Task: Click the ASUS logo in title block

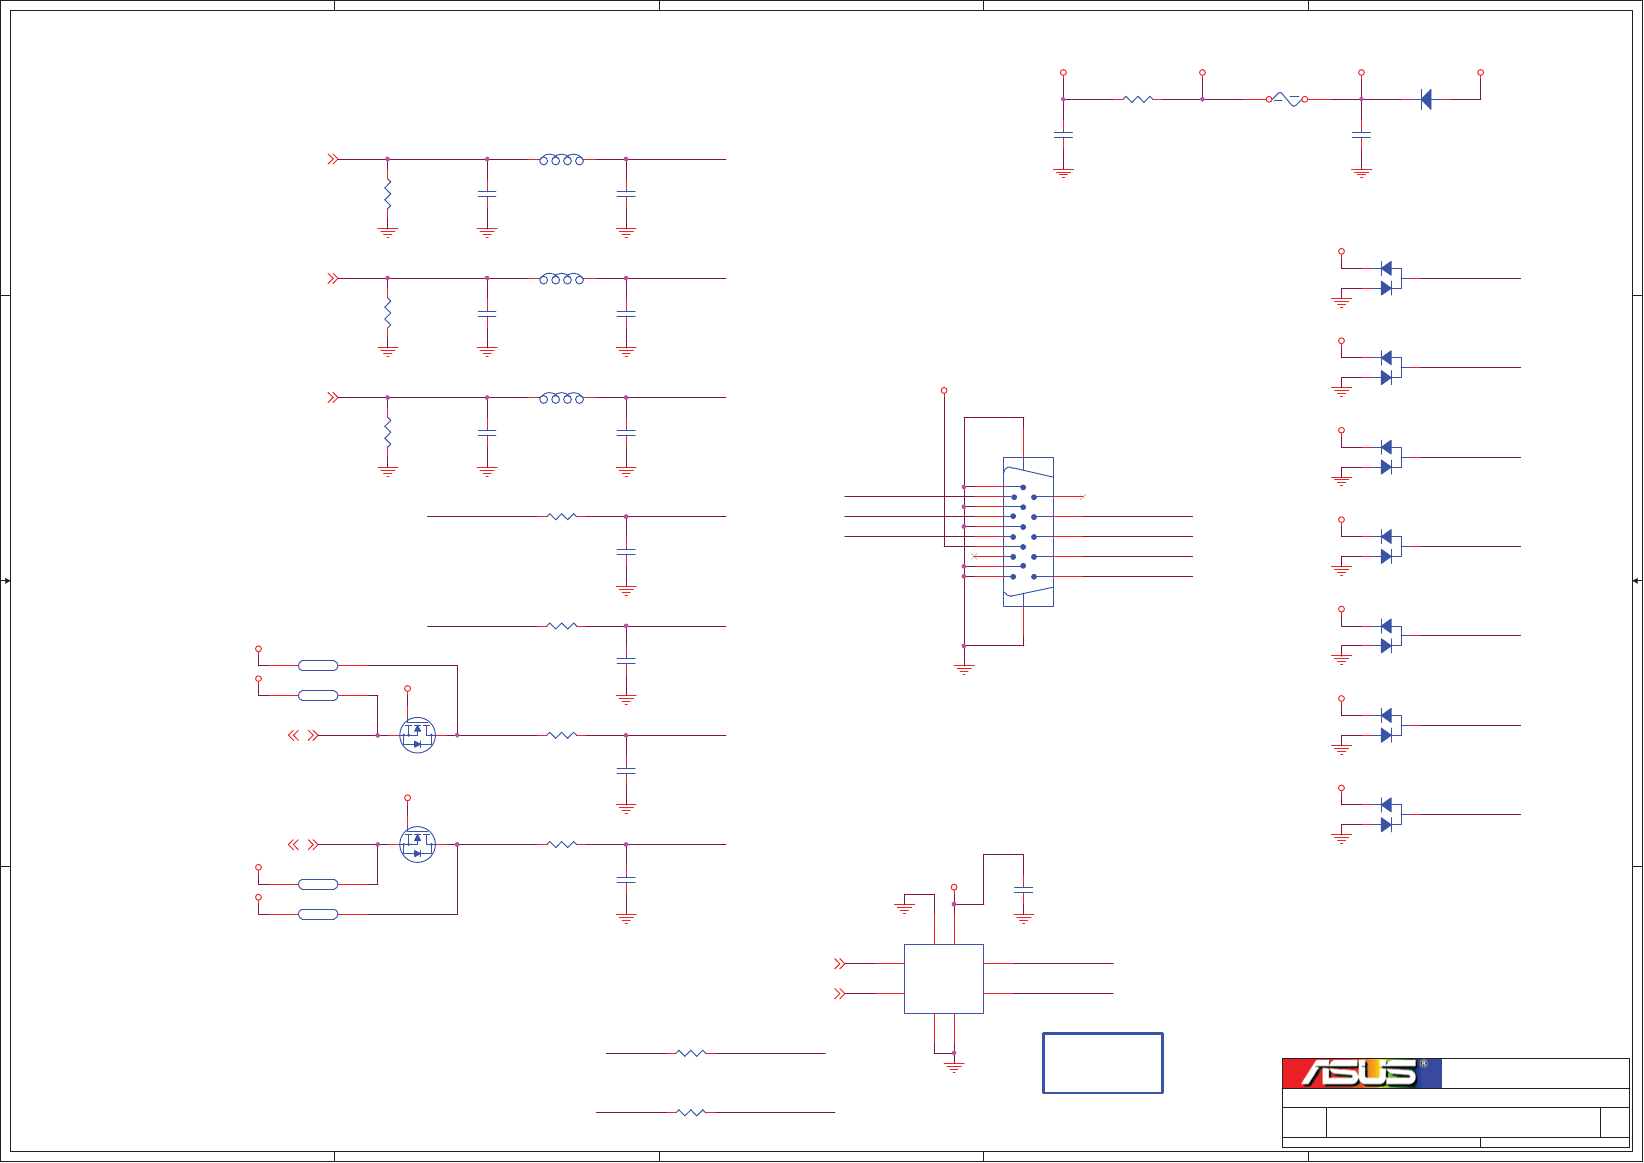Action: (1362, 1073)
